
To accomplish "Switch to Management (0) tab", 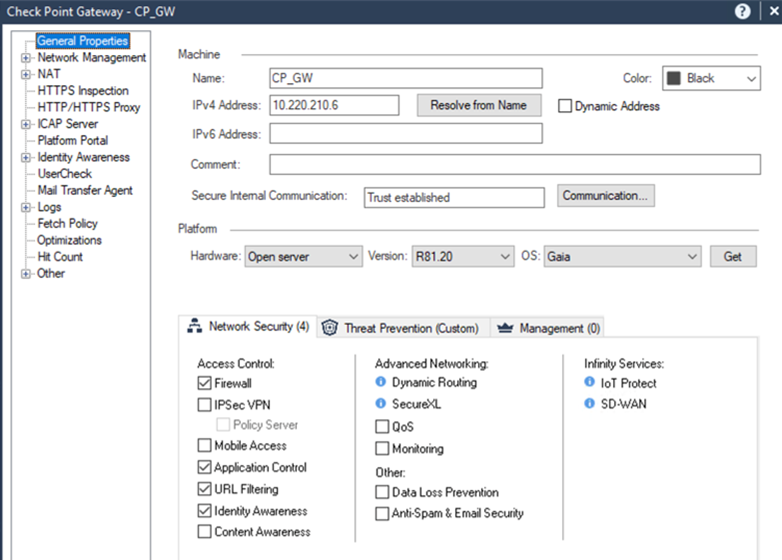I will [x=547, y=328].
